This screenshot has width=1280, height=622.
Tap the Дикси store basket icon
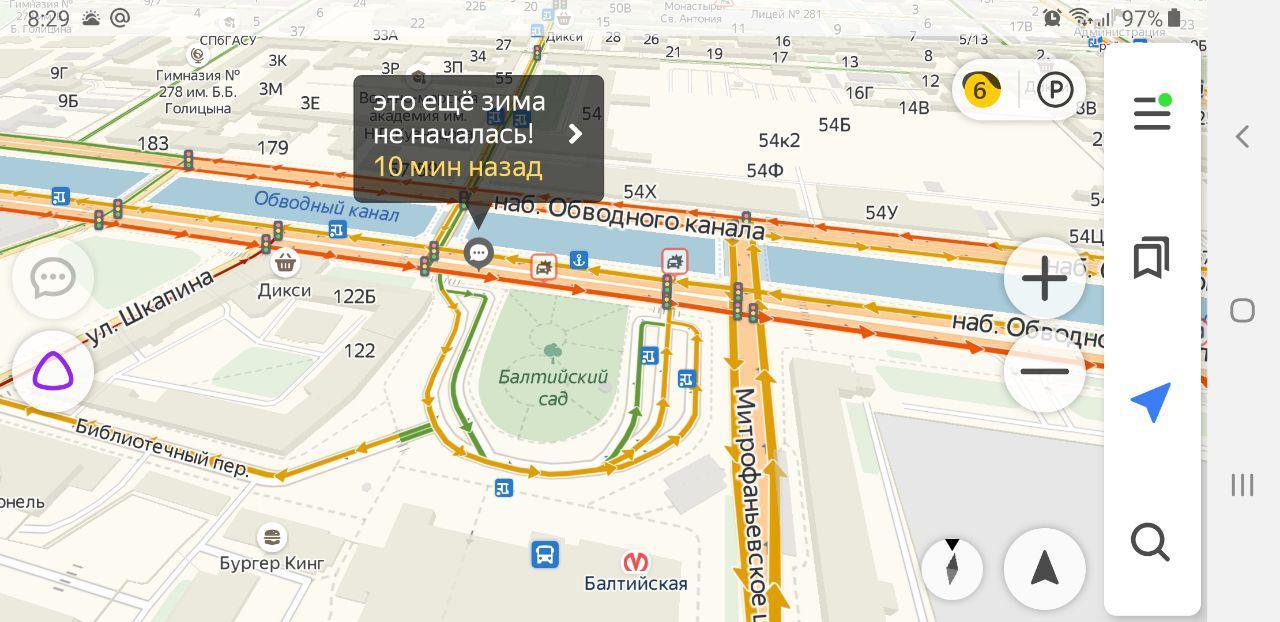click(285, 263)
